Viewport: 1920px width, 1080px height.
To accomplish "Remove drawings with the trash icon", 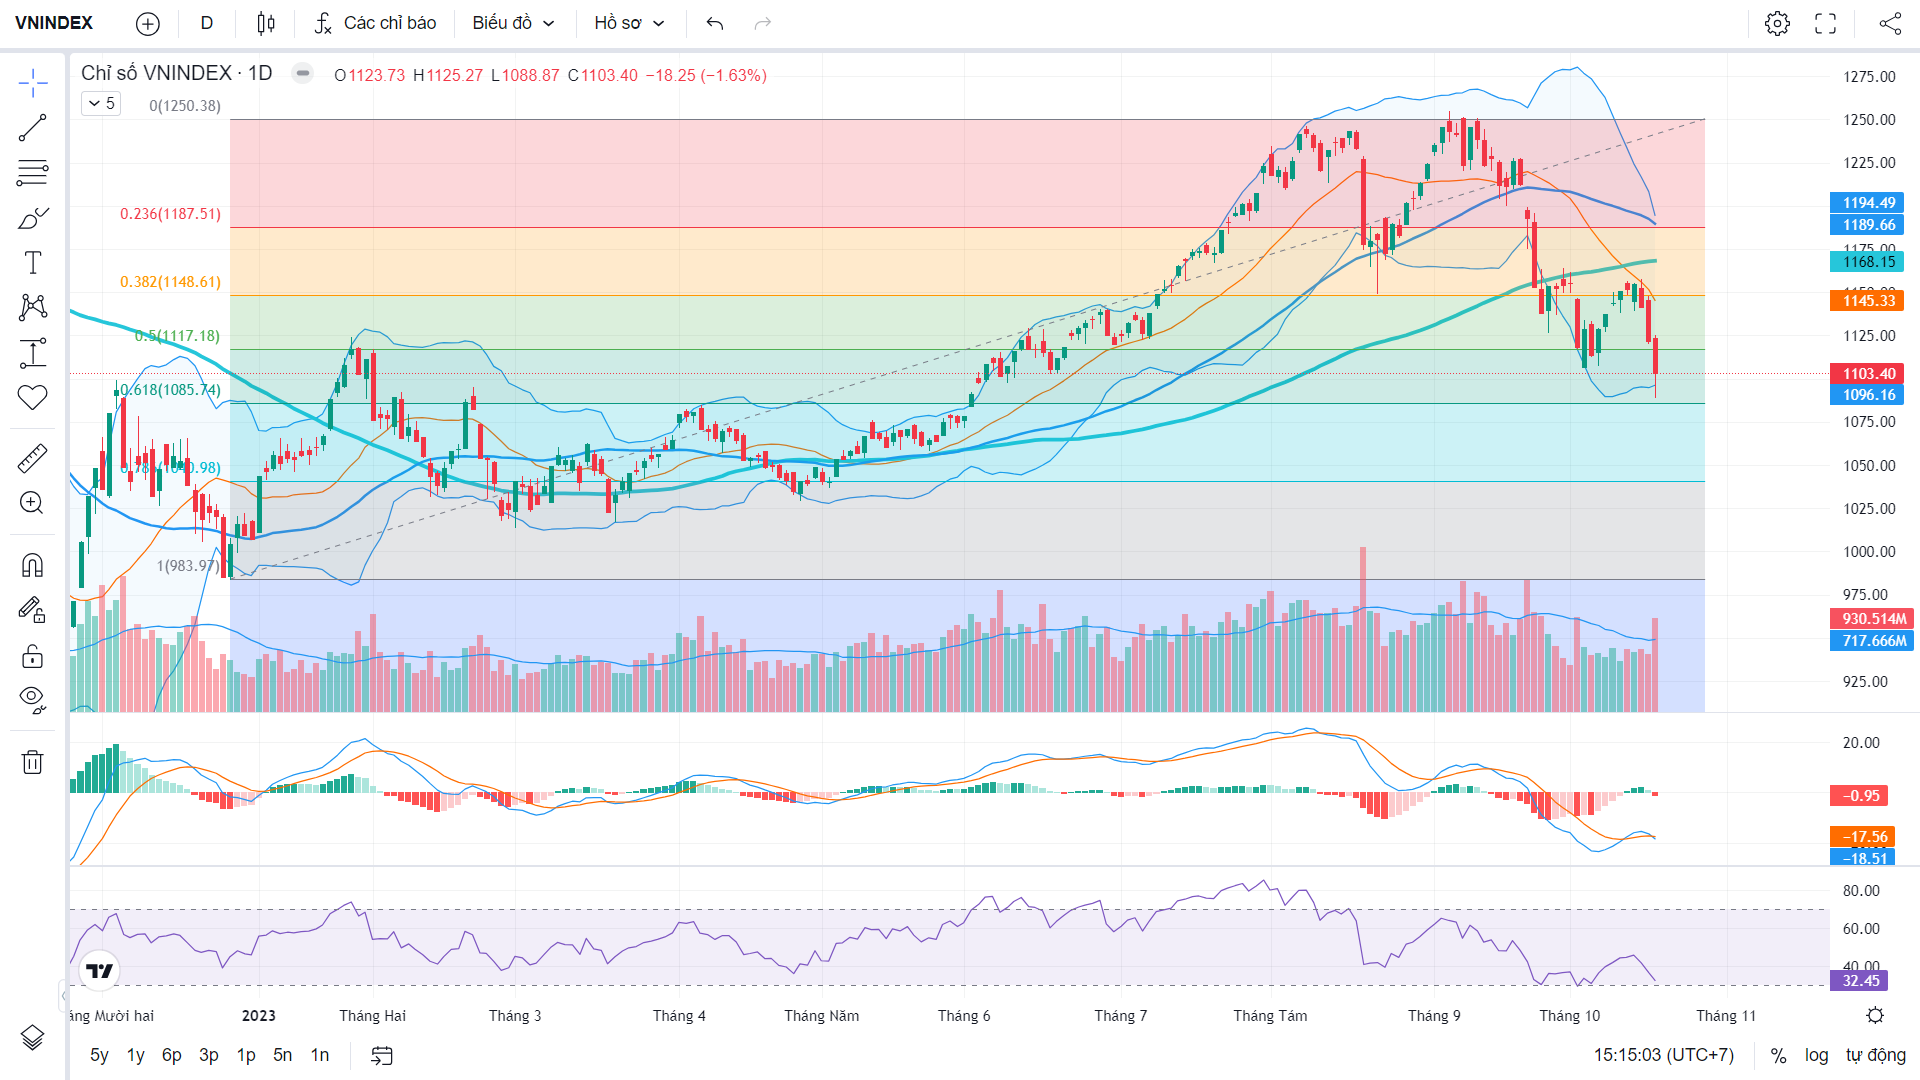I will 32,762.
